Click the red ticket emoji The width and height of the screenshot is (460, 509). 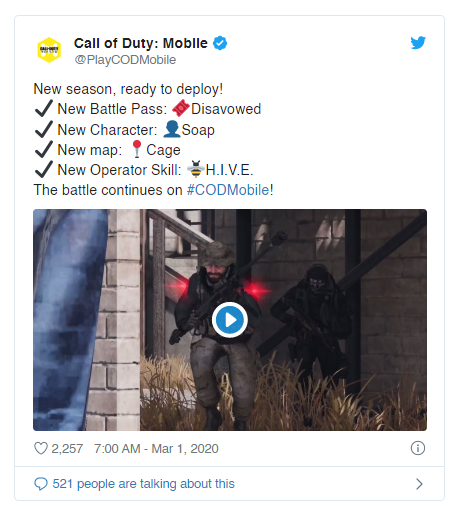point(181,108)
